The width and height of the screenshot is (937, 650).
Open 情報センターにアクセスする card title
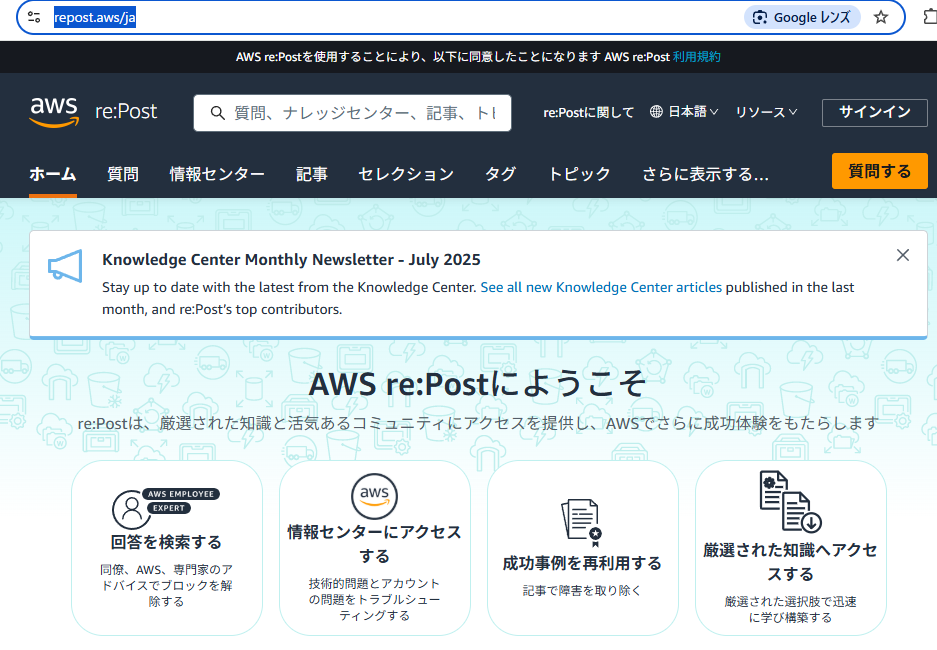(374, 544)
